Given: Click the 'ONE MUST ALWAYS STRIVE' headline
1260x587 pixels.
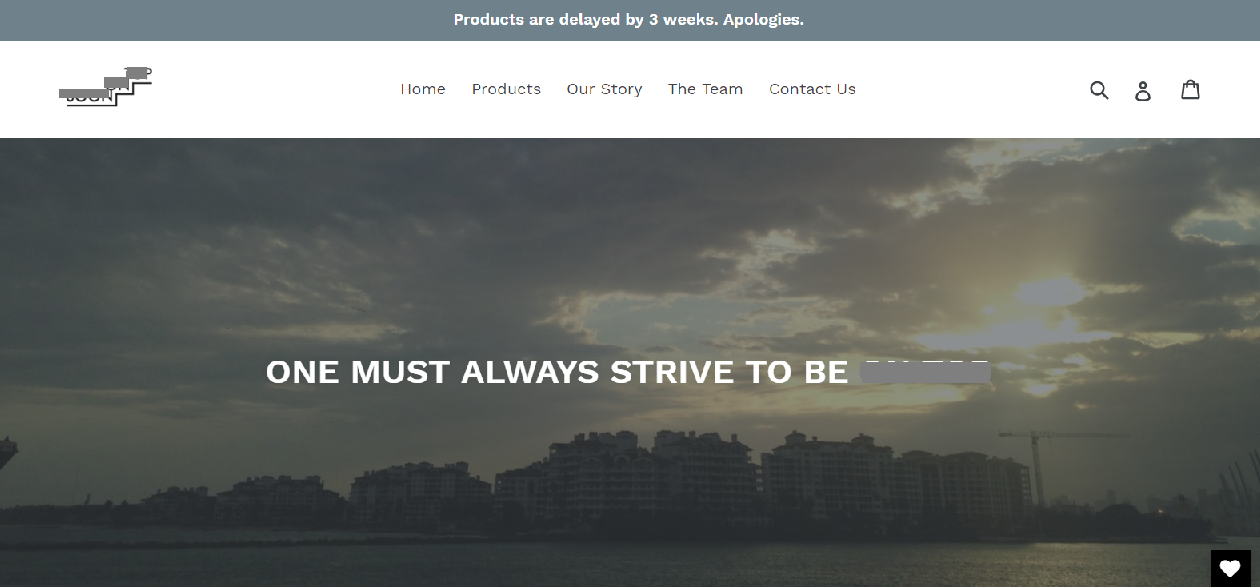Looking at the screenshot, I should (x=556, y=372).
